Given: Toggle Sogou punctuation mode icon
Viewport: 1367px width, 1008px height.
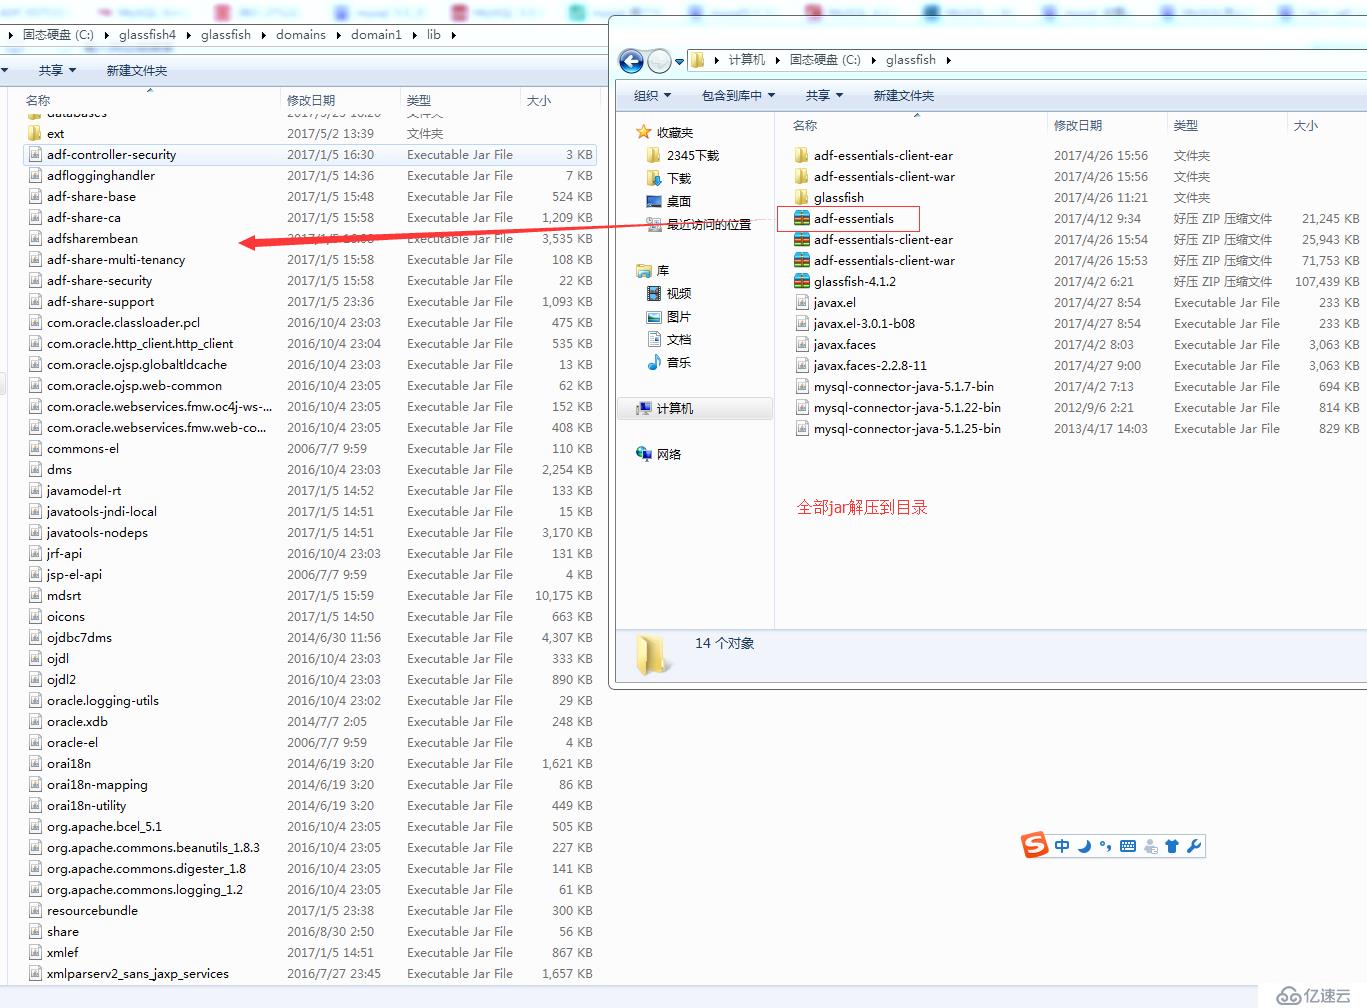Looking at the screenshot, I should (1105, 846).
